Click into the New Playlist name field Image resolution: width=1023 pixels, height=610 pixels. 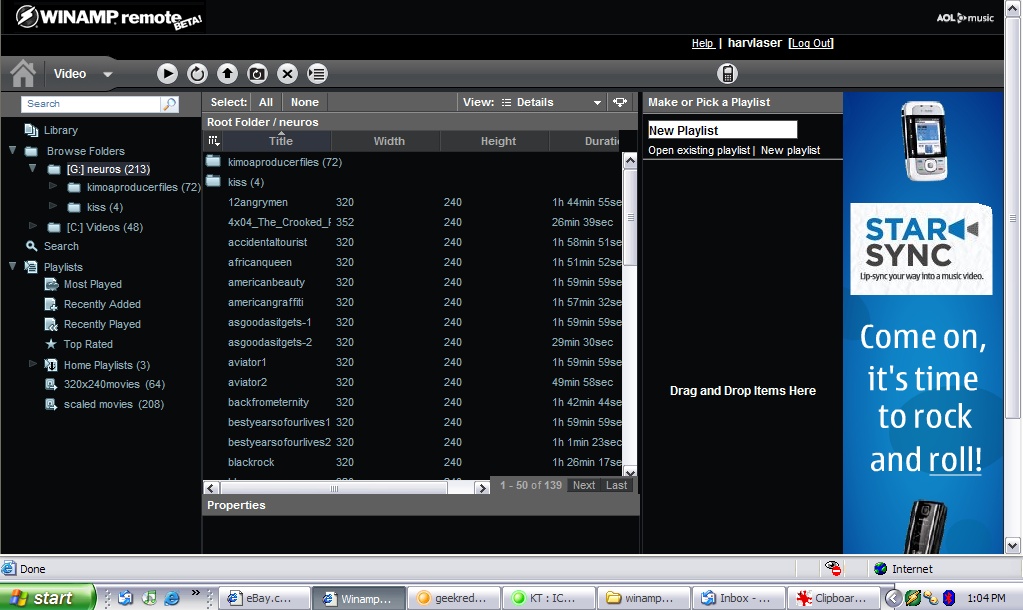pyautogui.click(x=721, y=130)
